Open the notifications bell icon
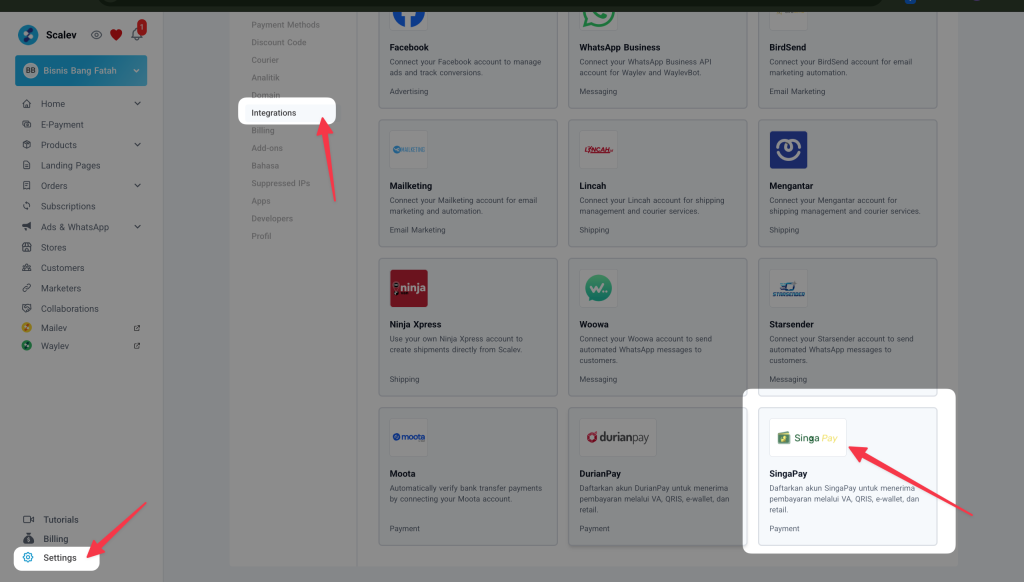Screen dimensions: 1024x582 pos(136,34)
